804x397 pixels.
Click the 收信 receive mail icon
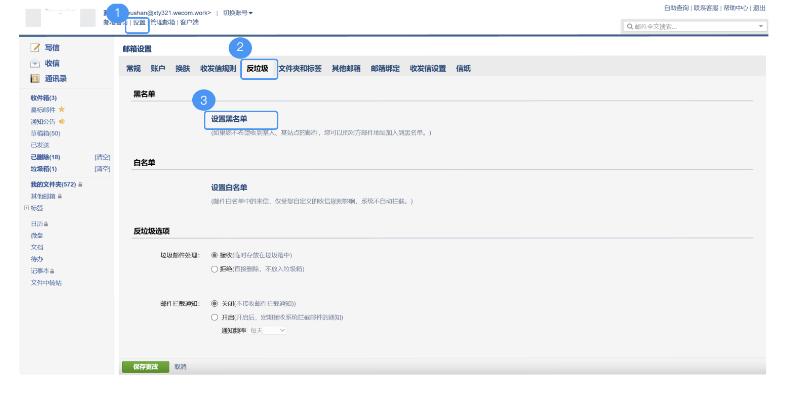point(35,64)
